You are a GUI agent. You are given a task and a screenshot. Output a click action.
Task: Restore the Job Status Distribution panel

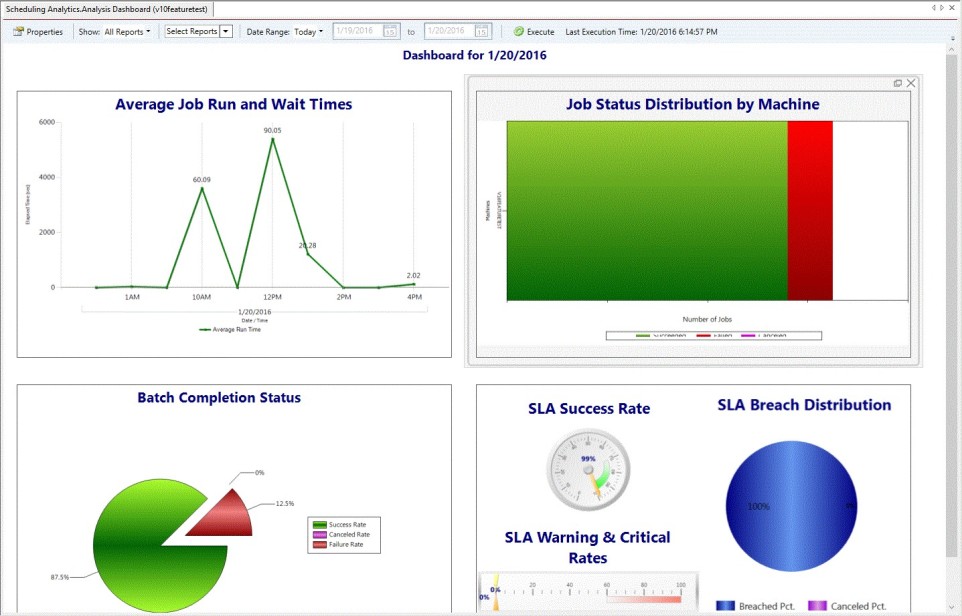[x=898, y=83]
